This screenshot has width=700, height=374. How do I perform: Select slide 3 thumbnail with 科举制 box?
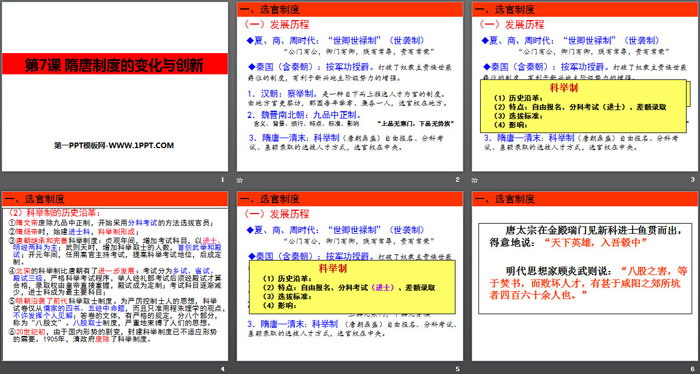(x=585, y=87)
